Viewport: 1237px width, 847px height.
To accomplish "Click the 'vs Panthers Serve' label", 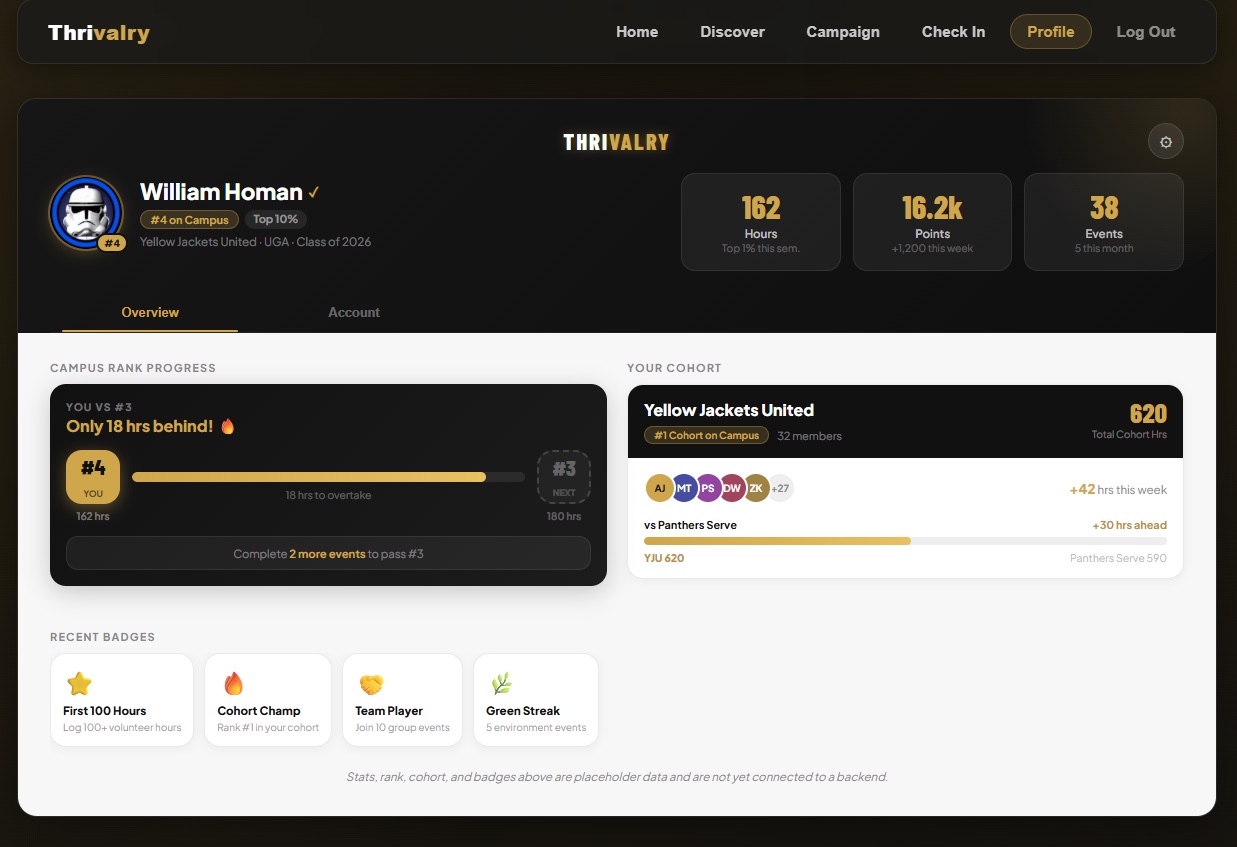I will pyautogui.click(x=690, y=525).
